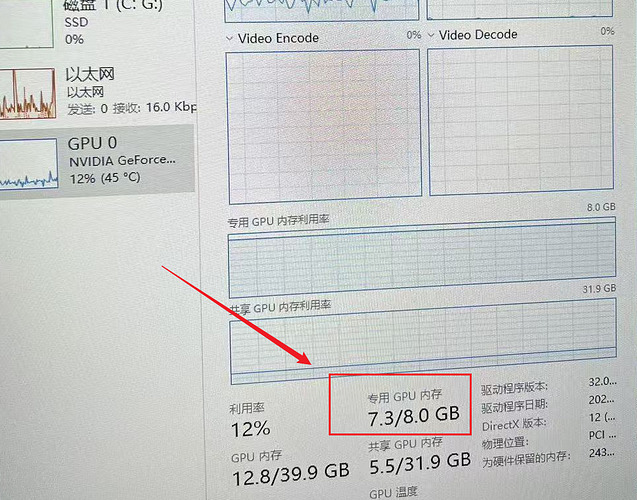Screen dimensions: 637x500
Task: Click inside the Video Encode graph
Action: coord(324,126)
